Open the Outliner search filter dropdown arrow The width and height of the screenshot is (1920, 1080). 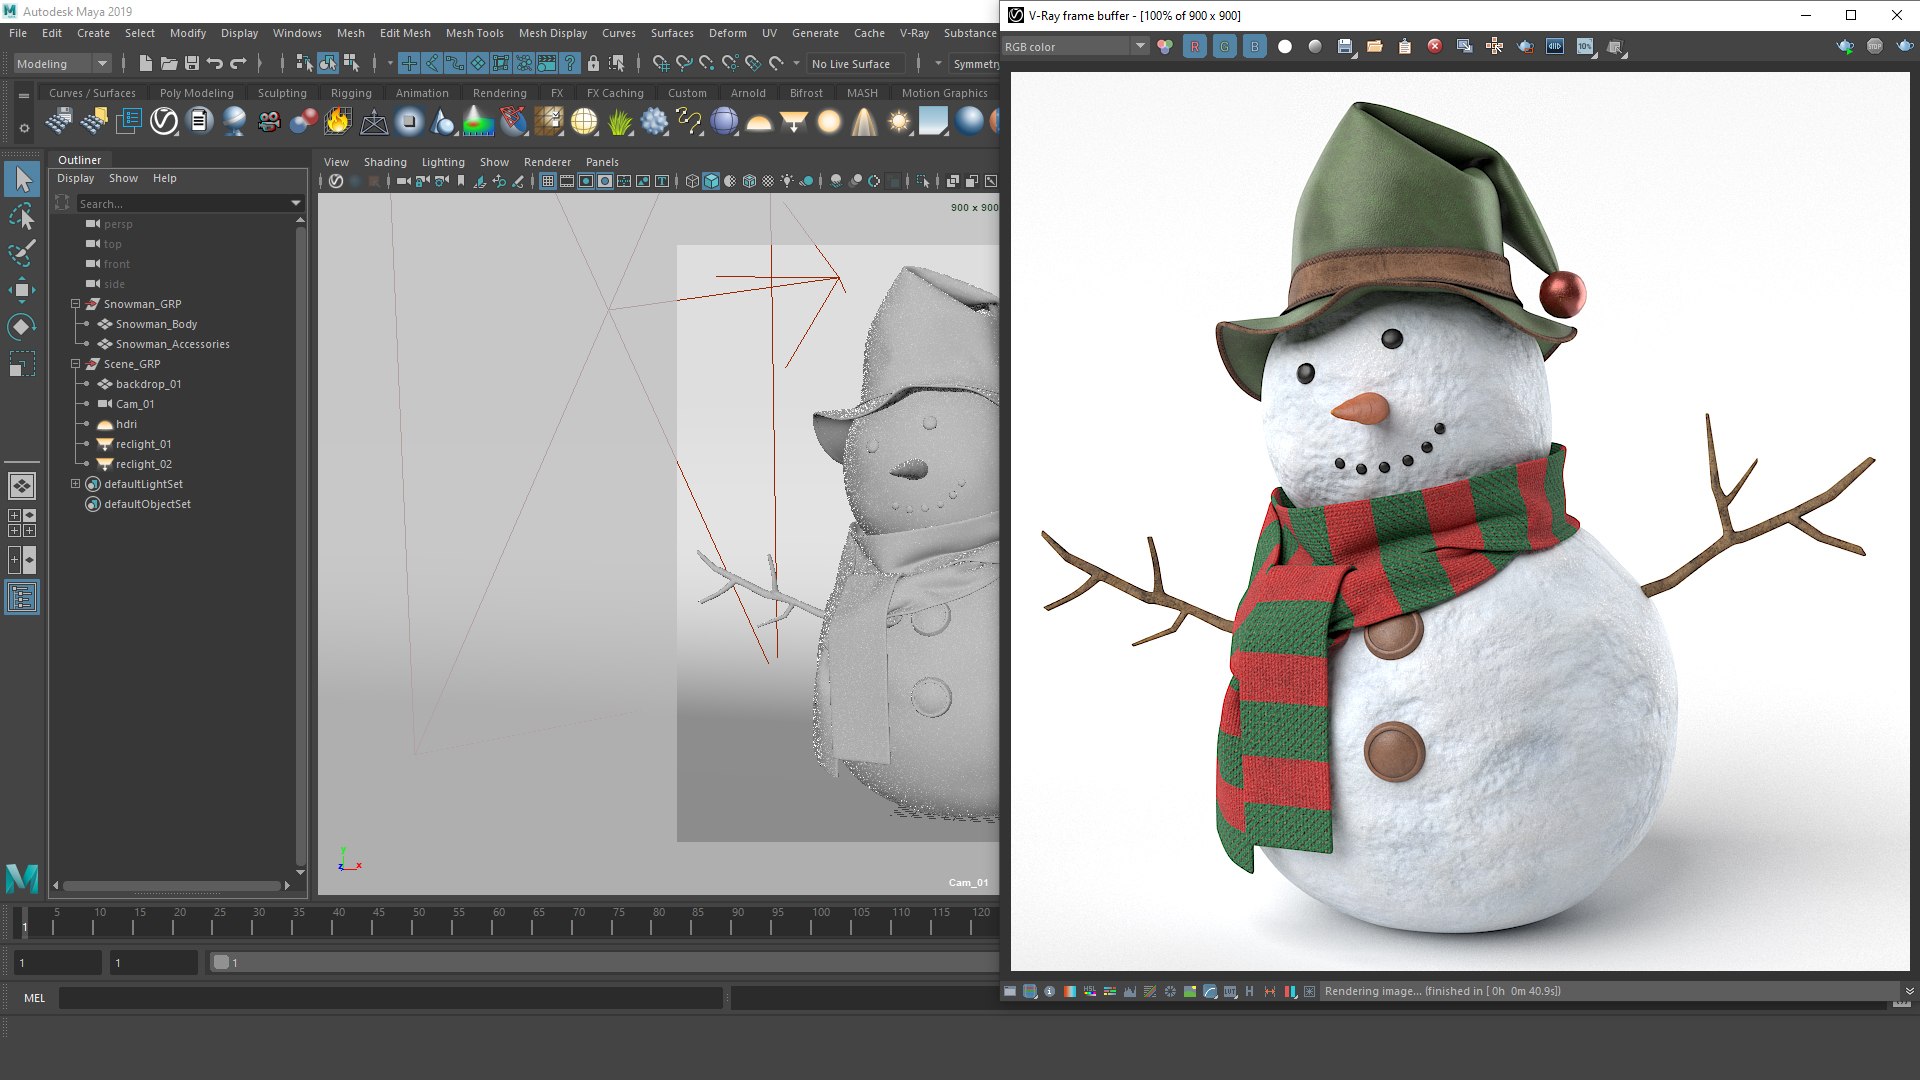point(296,203)
